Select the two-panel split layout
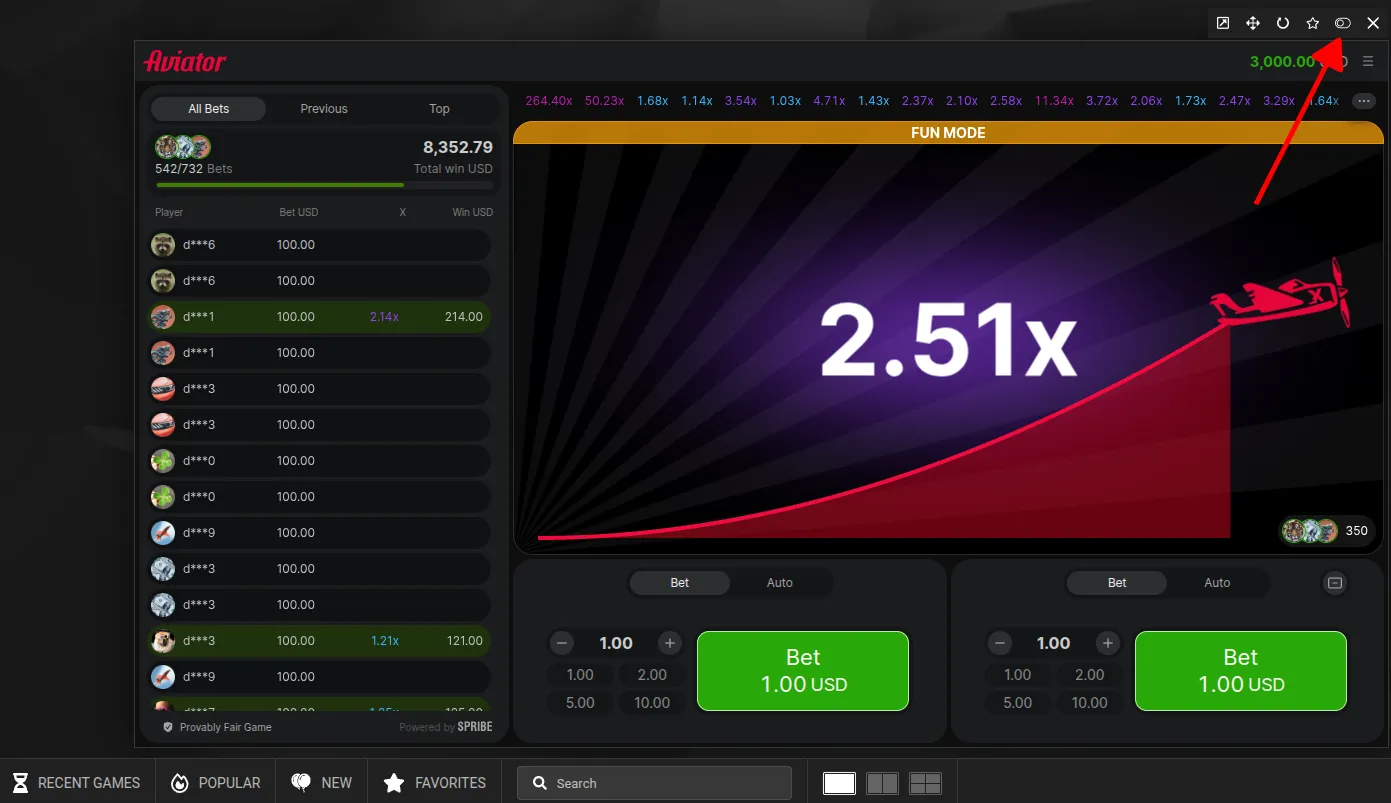The image size is (1391, 803). pos(882,783)
